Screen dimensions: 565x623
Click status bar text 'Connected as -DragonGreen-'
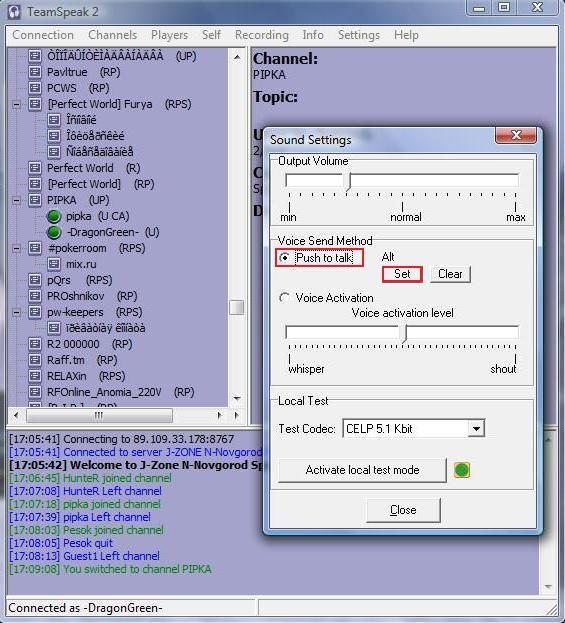pyautogui.click(x=85, y=608)
